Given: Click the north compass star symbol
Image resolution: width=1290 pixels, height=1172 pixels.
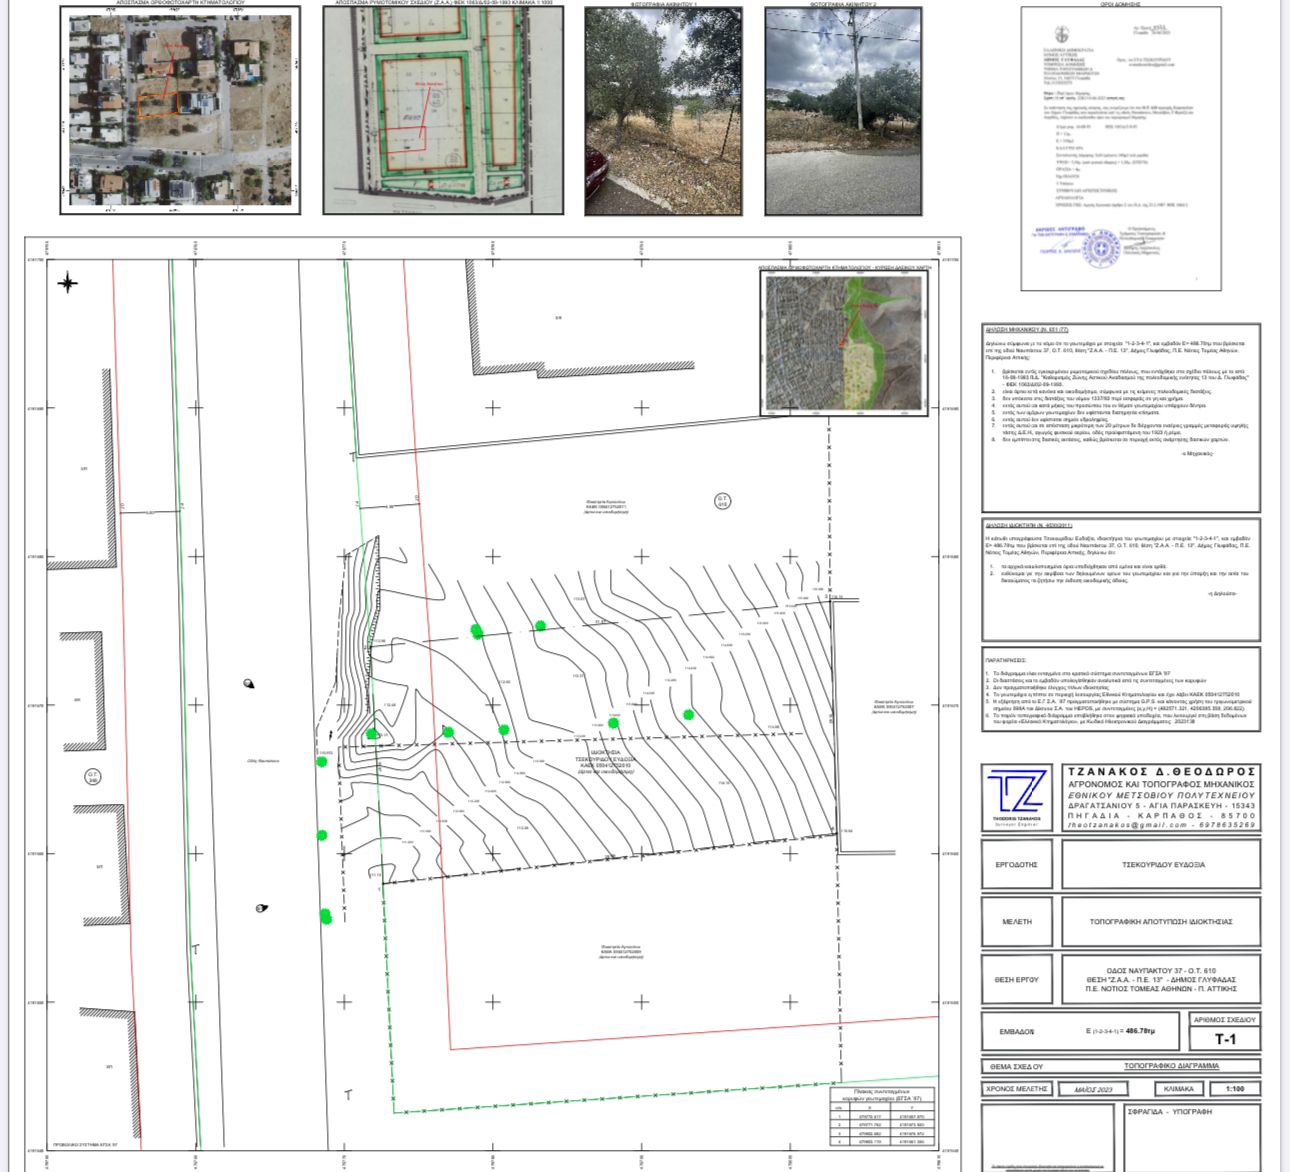Looking at the screenshot, I should coord(68,283).
